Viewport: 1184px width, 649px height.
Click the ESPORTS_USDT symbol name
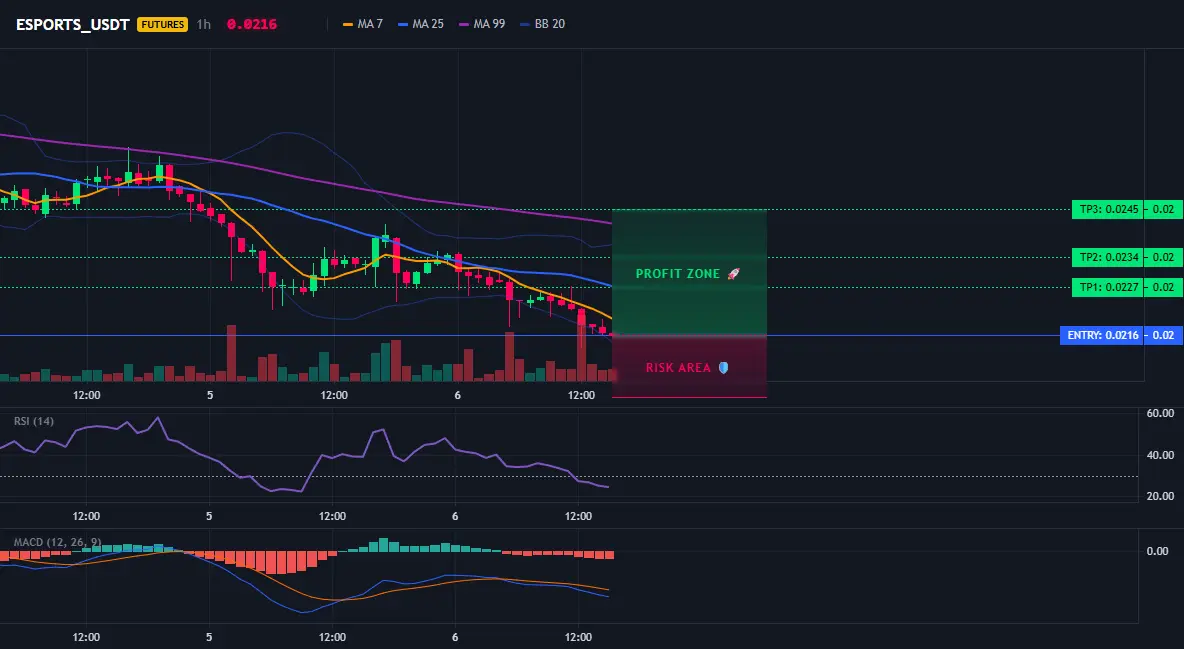coord(72,24)
